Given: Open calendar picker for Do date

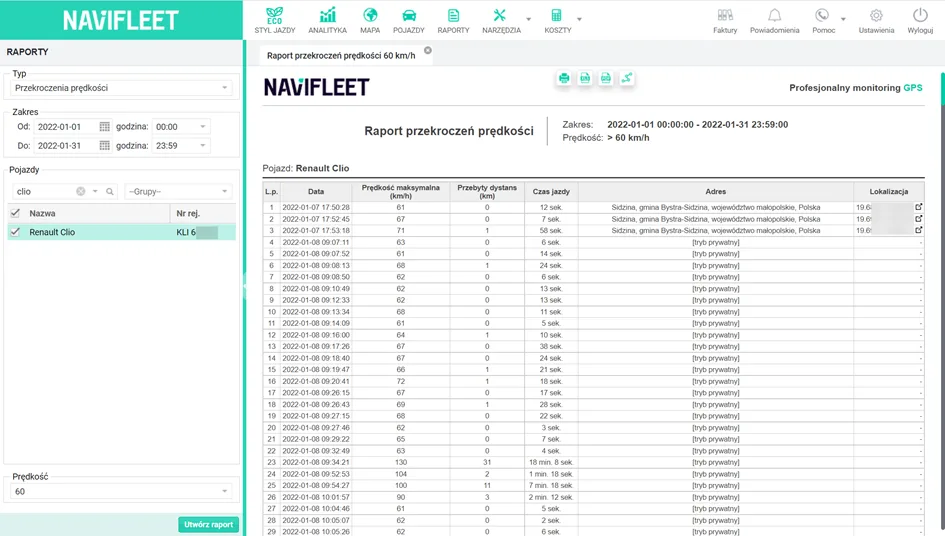Looking at the screenshot, I should (x=104, y=145).
